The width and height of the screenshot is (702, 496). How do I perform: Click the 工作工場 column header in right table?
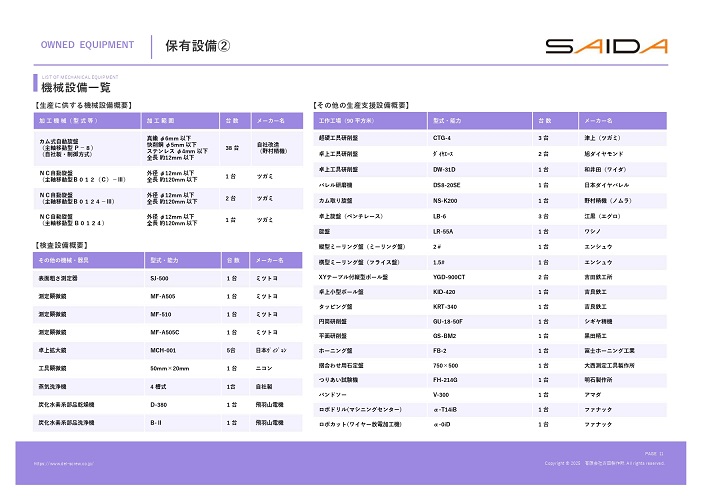343,119
